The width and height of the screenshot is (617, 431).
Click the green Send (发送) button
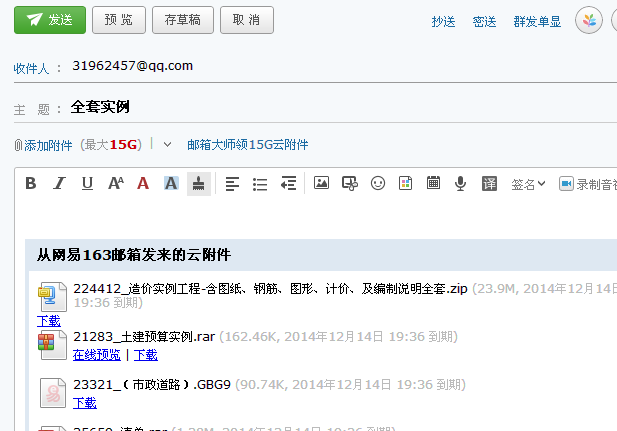50,20
